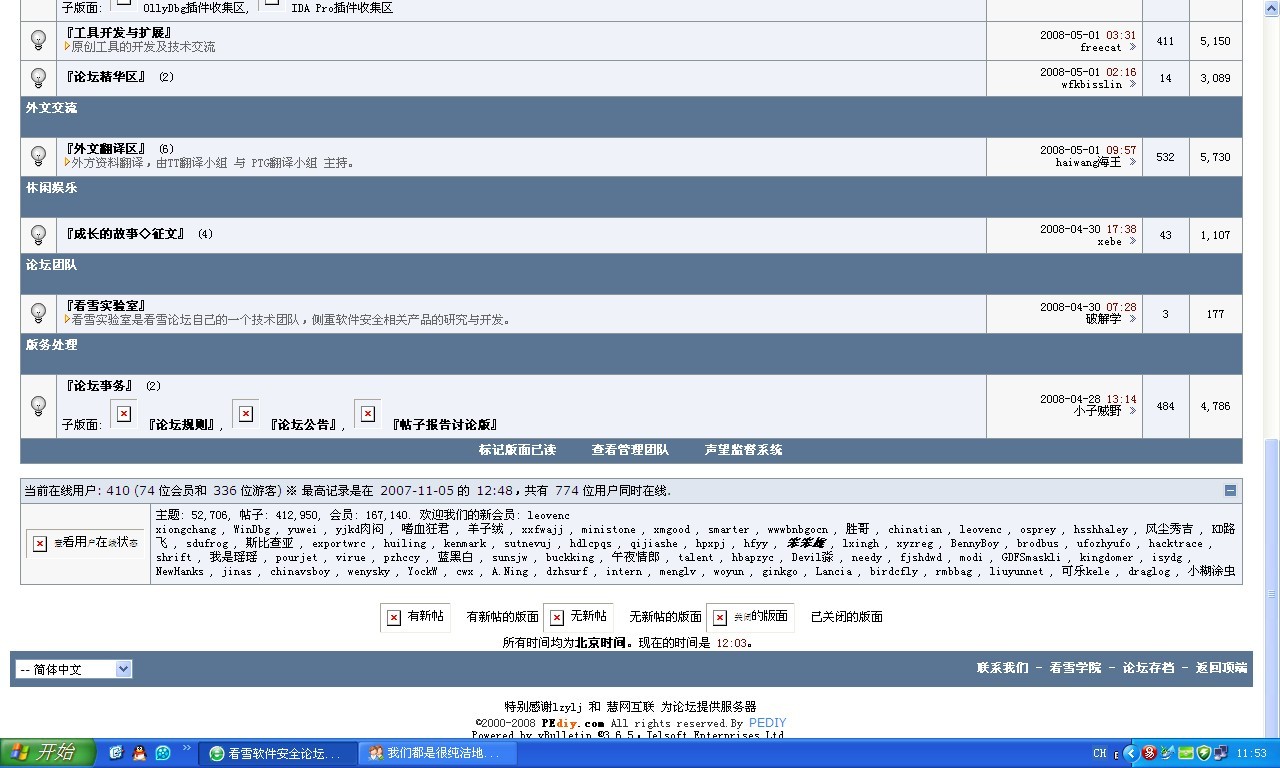Open the 『论坛规则』 subforum
The height and width of the screenshot is (768, 1280).
coord(182,425)
